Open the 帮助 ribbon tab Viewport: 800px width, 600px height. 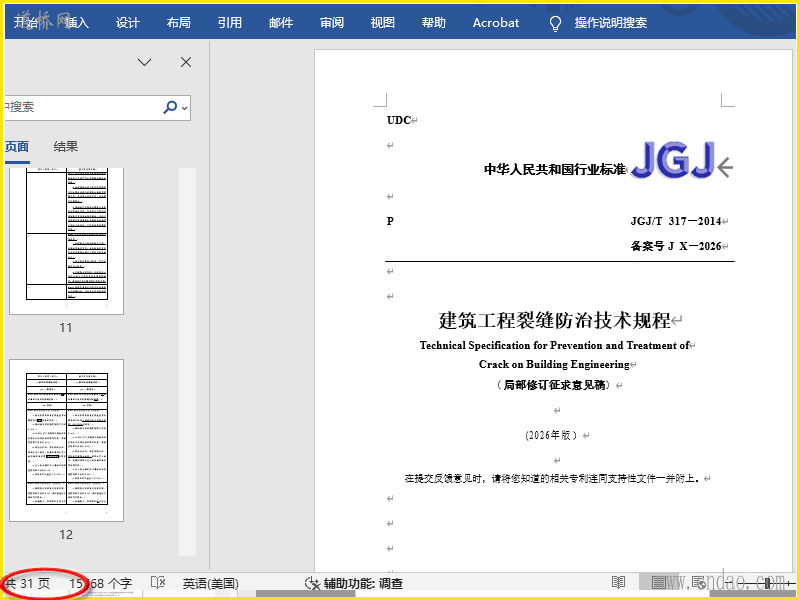tap(434, 22)
